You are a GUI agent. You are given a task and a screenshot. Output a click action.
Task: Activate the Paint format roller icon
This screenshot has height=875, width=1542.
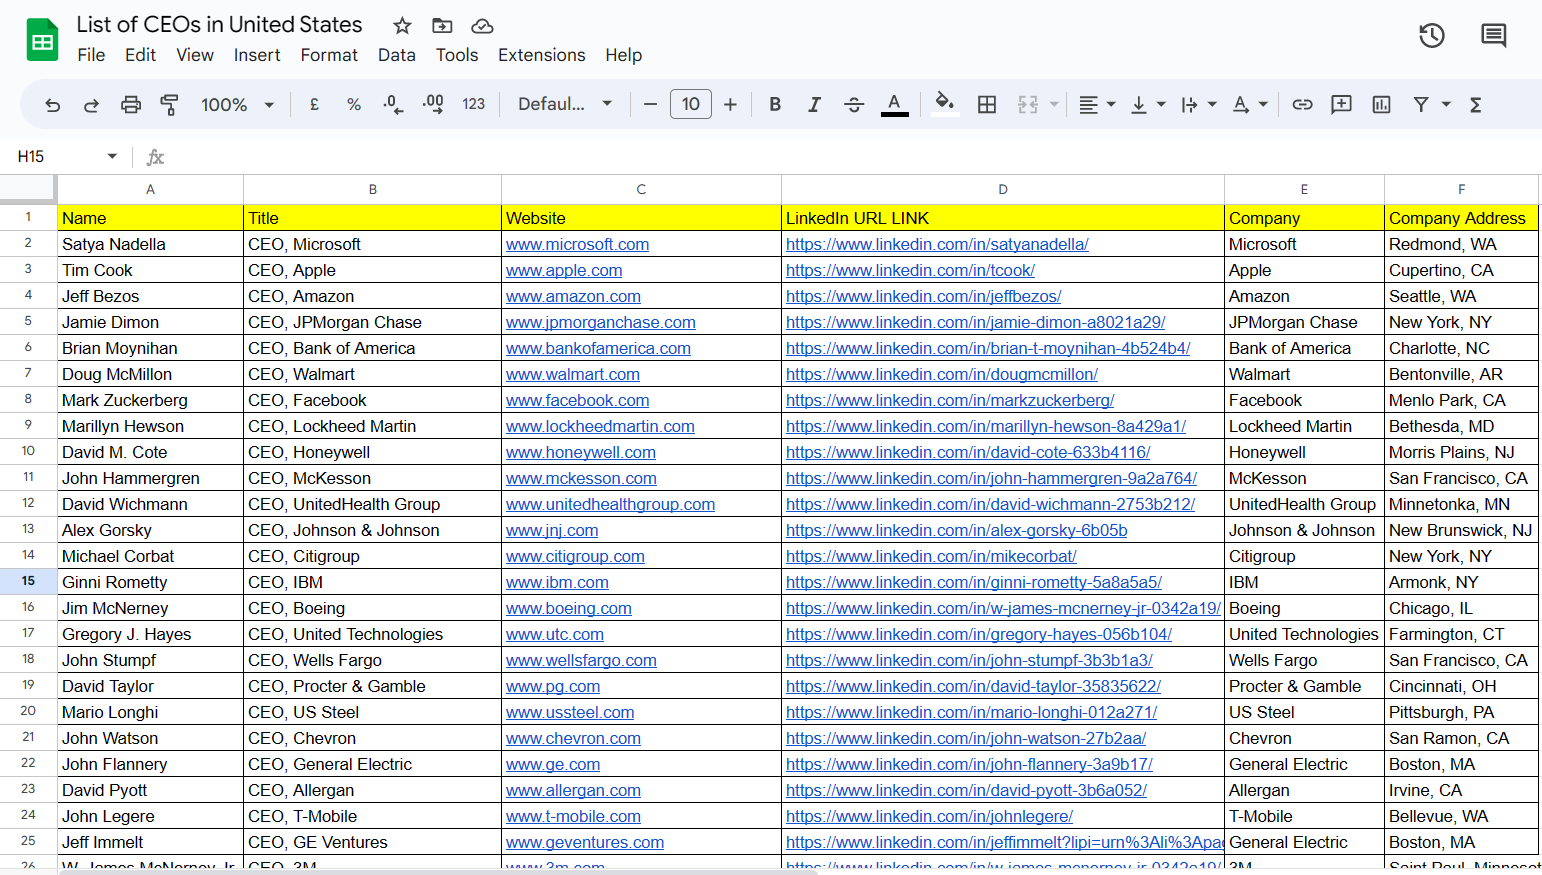pos(170,105)
